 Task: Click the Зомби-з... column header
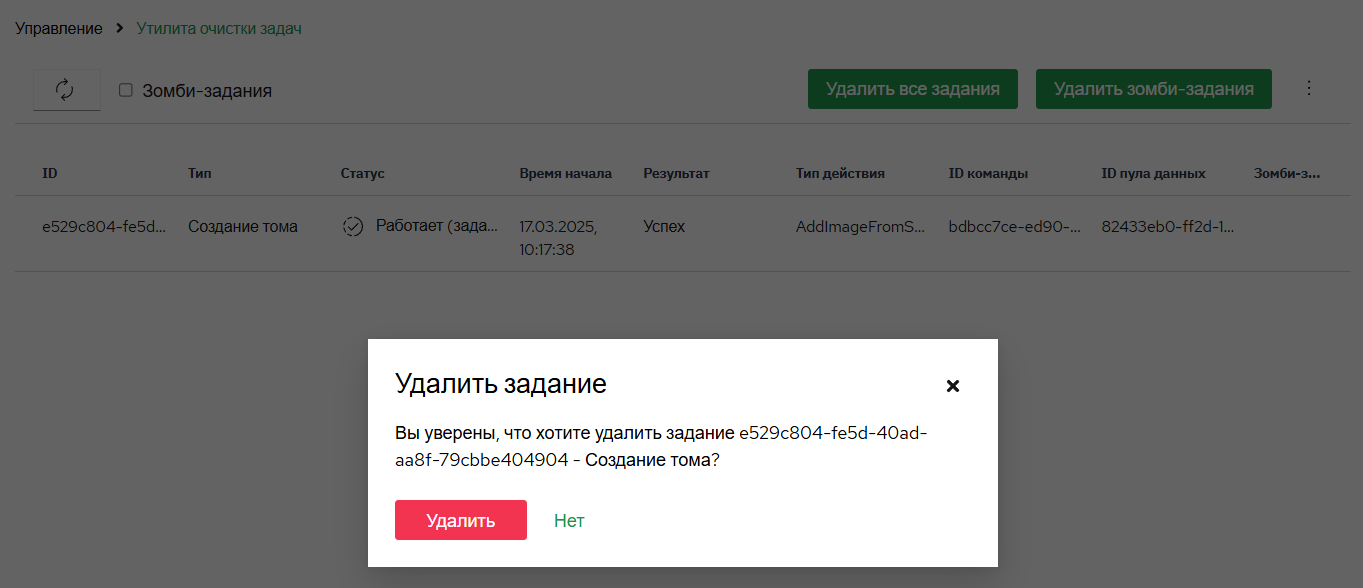[x=1287, y=173]
